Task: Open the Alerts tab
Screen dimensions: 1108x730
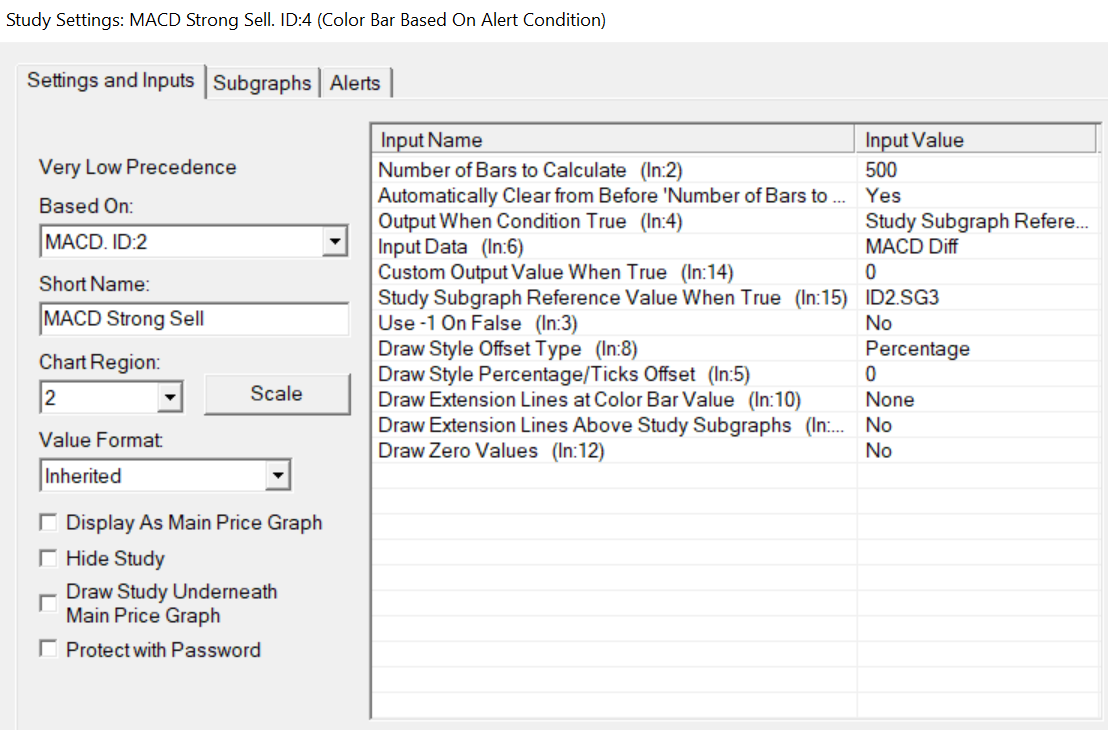Action: [x=355, y=84]
